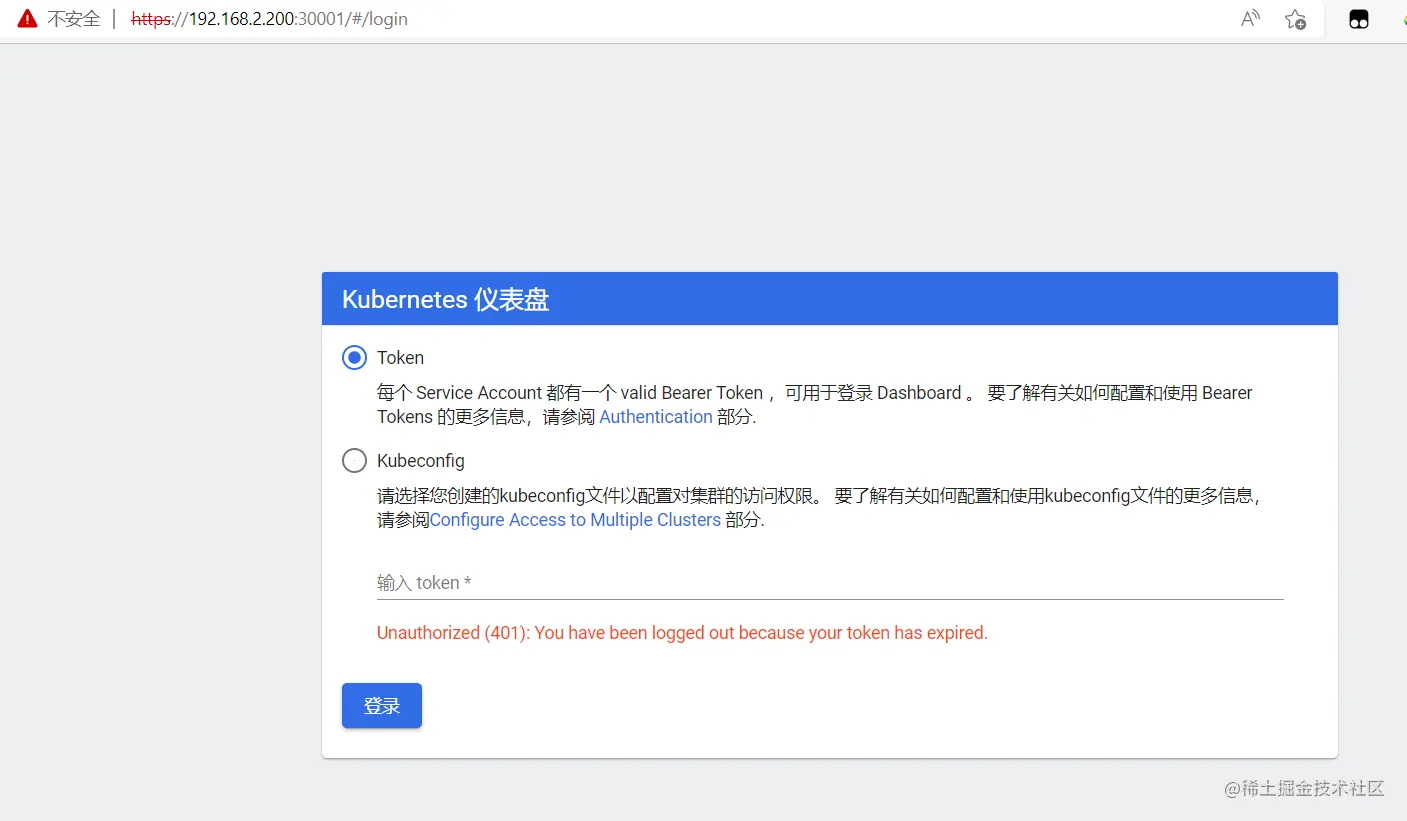Open the black extension icon in toolbar
Image resolution: width=1407 pixels, height=821 pixels.
point(1358,19)
